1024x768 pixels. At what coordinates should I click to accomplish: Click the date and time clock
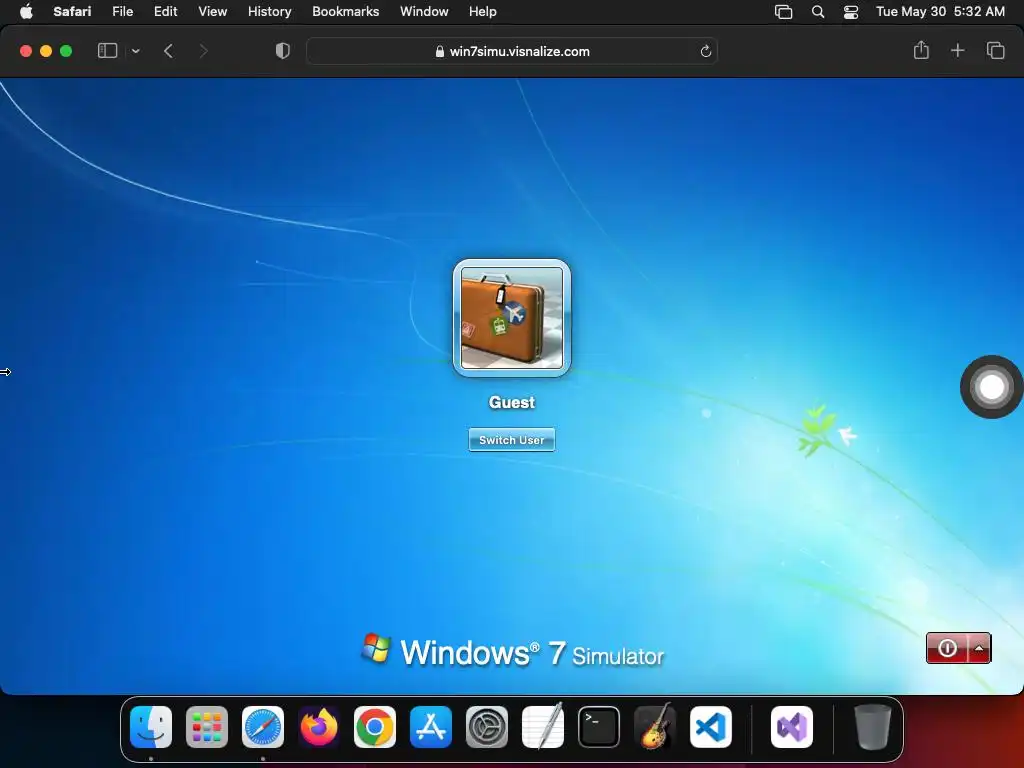pyautogui.click(x=940, y=12)
